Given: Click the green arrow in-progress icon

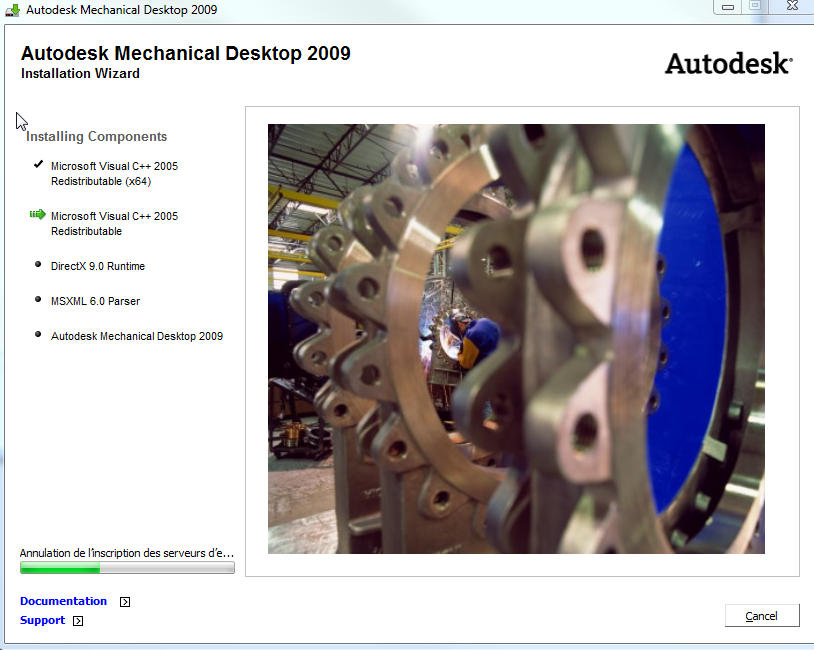Looking at the screenshot, I should click(x=37, y=214).
